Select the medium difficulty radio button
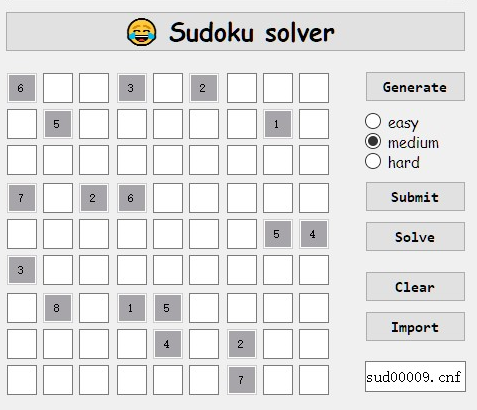477x410 pixels. [x=373, y=141]
